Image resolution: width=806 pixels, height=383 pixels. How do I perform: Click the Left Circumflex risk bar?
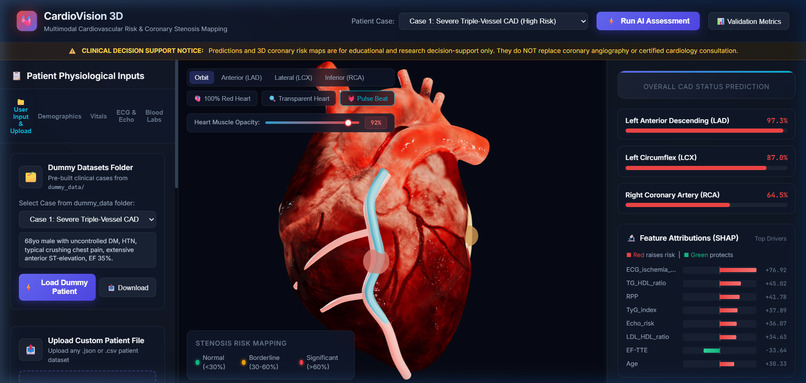[706, 168]
